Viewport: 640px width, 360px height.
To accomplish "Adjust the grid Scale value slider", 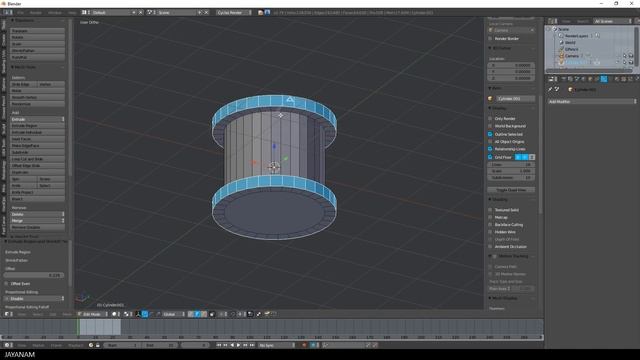I will pyautogui.click(x=511, y=171).
